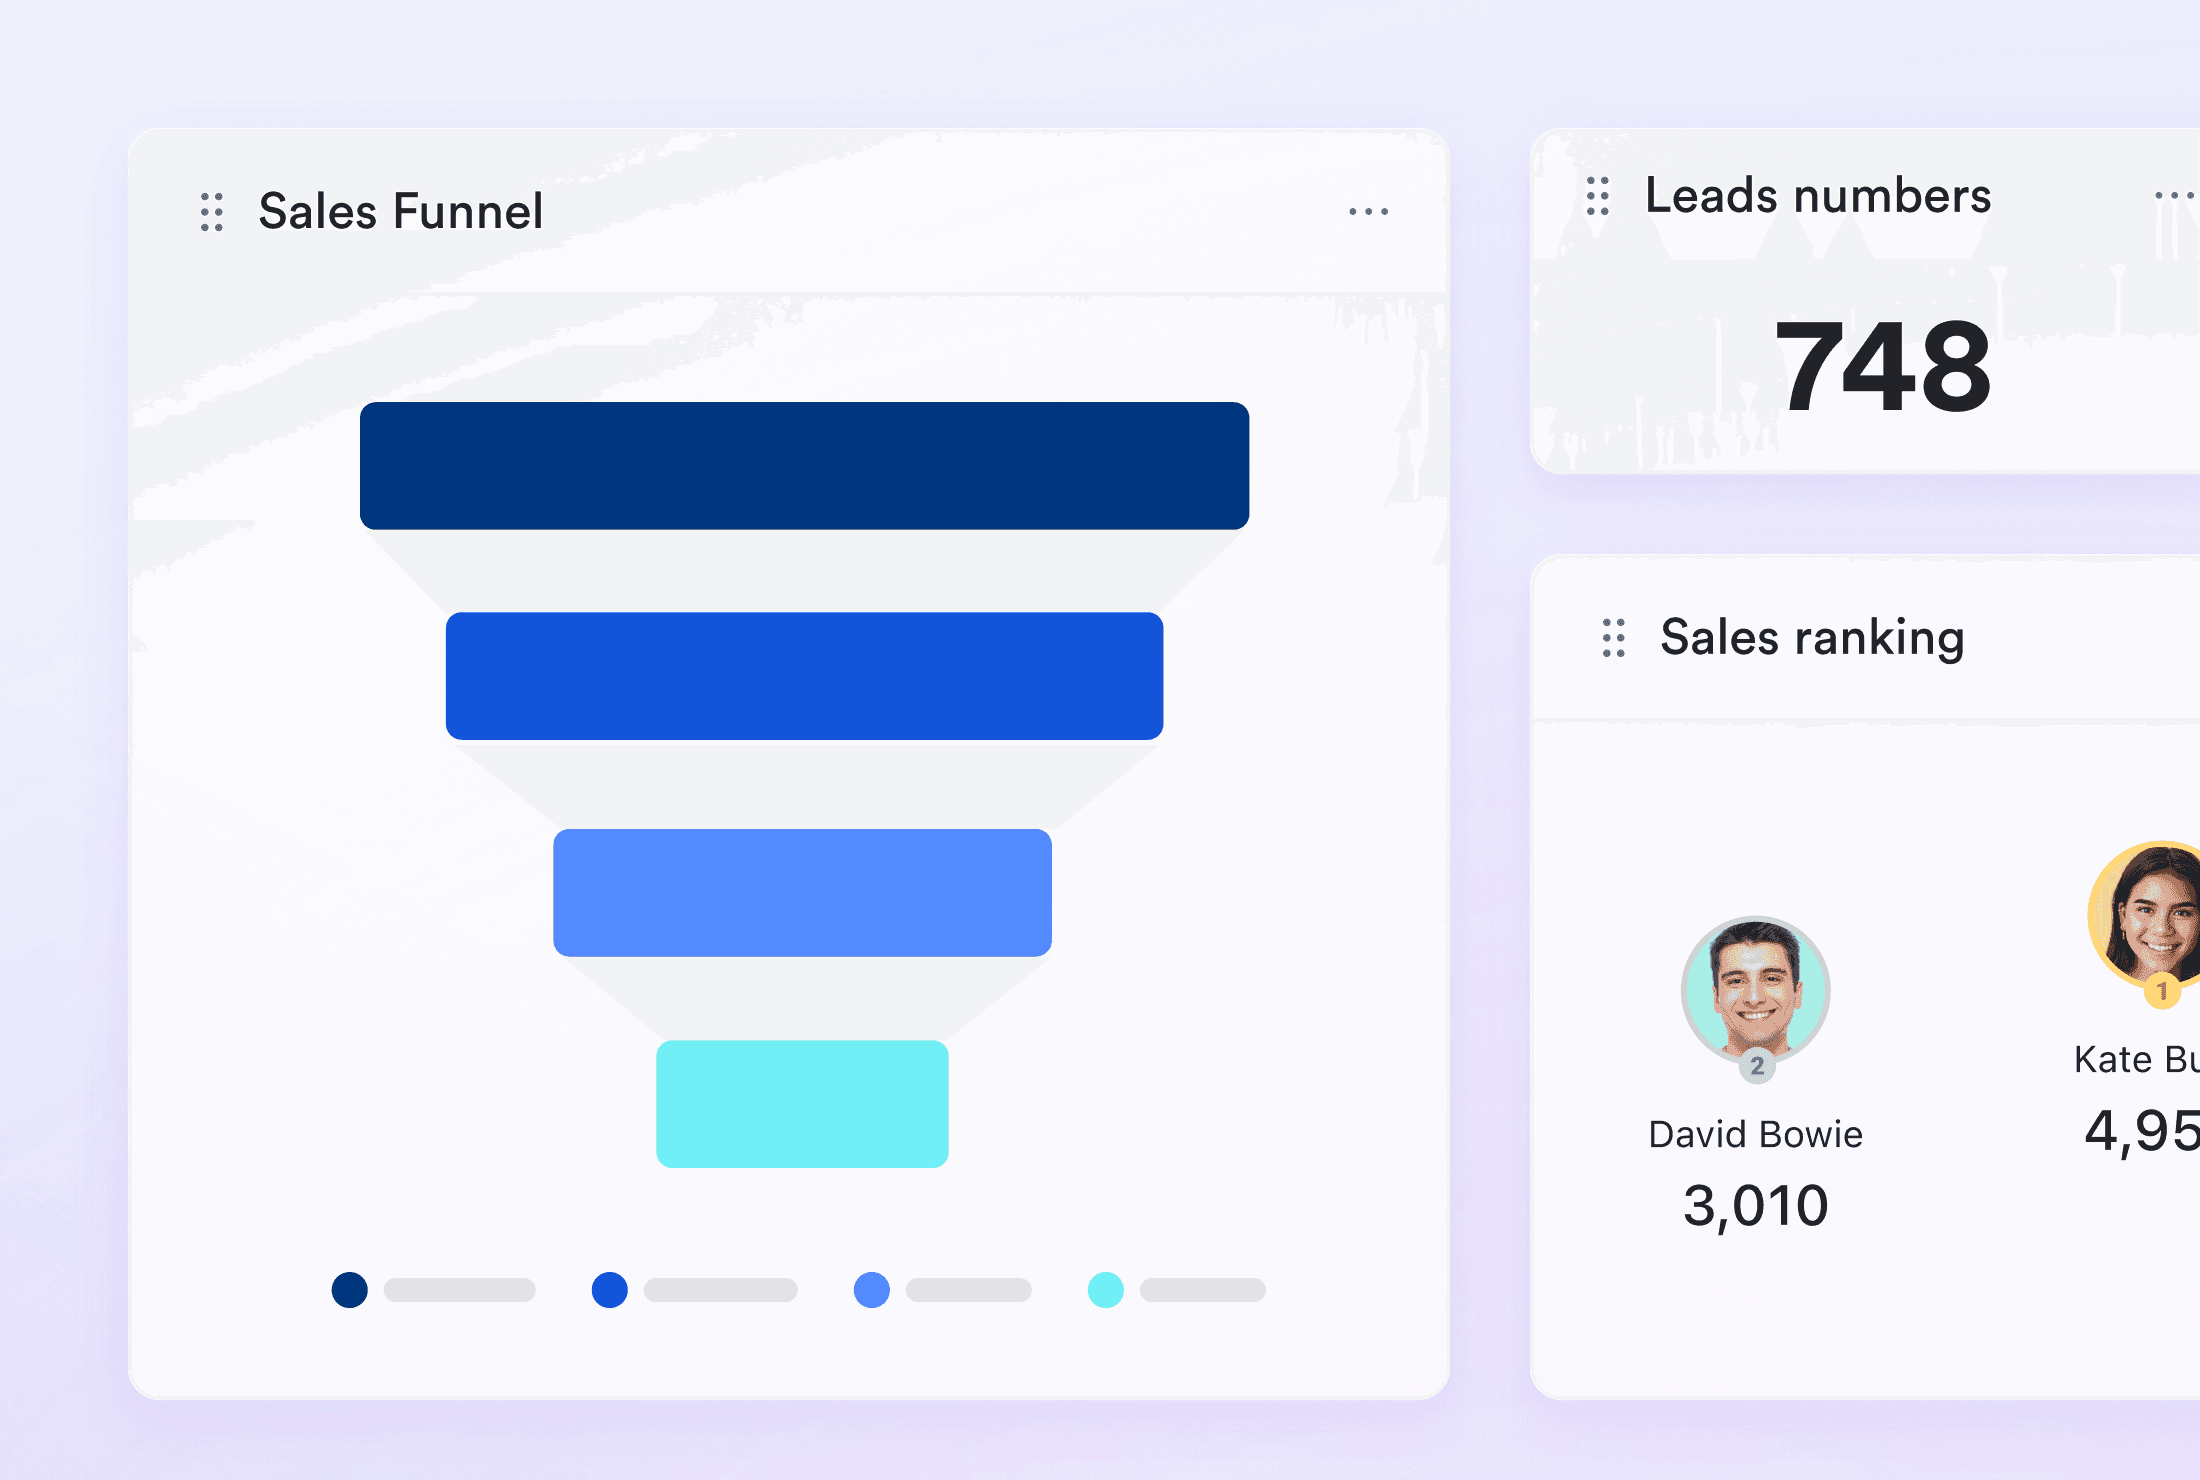The height and width of the screenshot is (1480, 2200).
Task: Select the second royal blue funnel bar
Action: (x=804, y=676)
